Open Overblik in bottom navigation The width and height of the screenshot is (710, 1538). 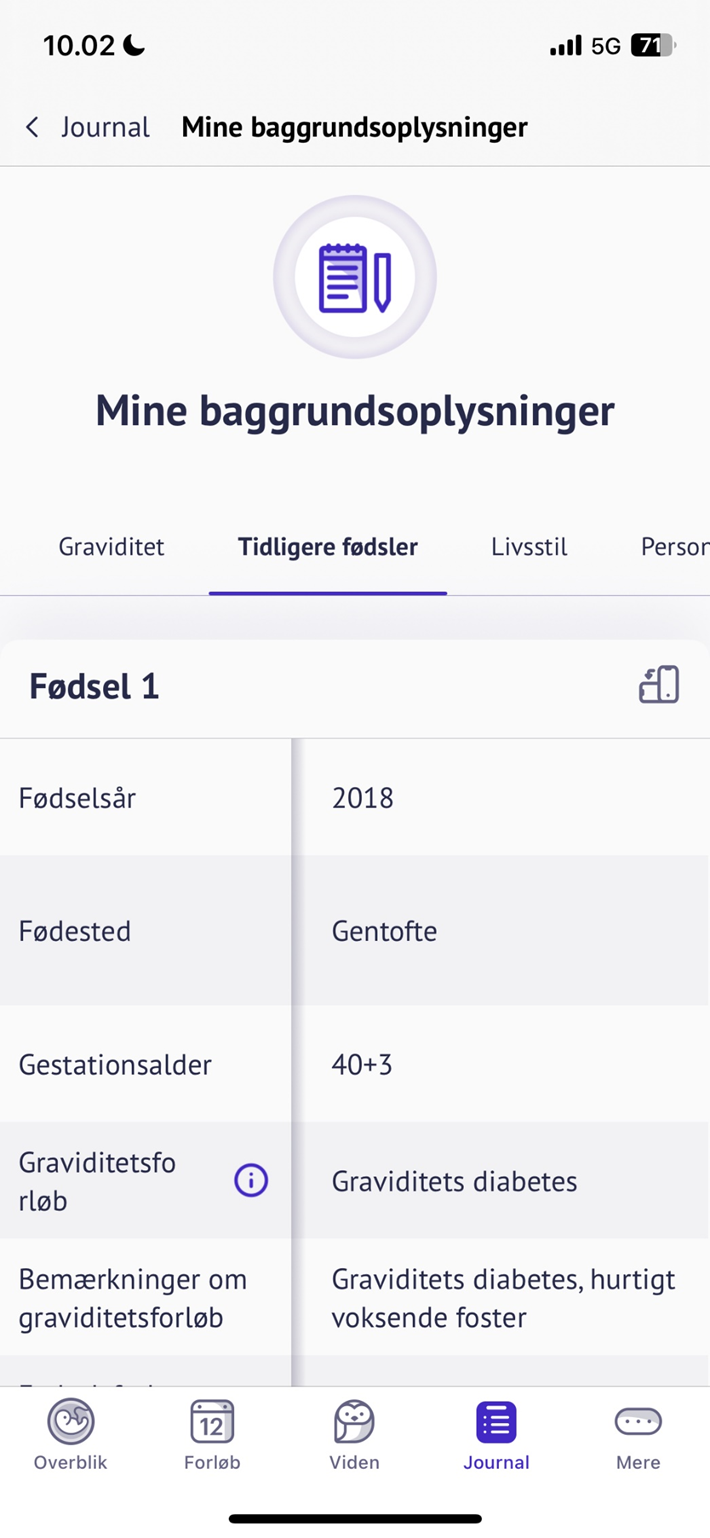(70, 1435)
